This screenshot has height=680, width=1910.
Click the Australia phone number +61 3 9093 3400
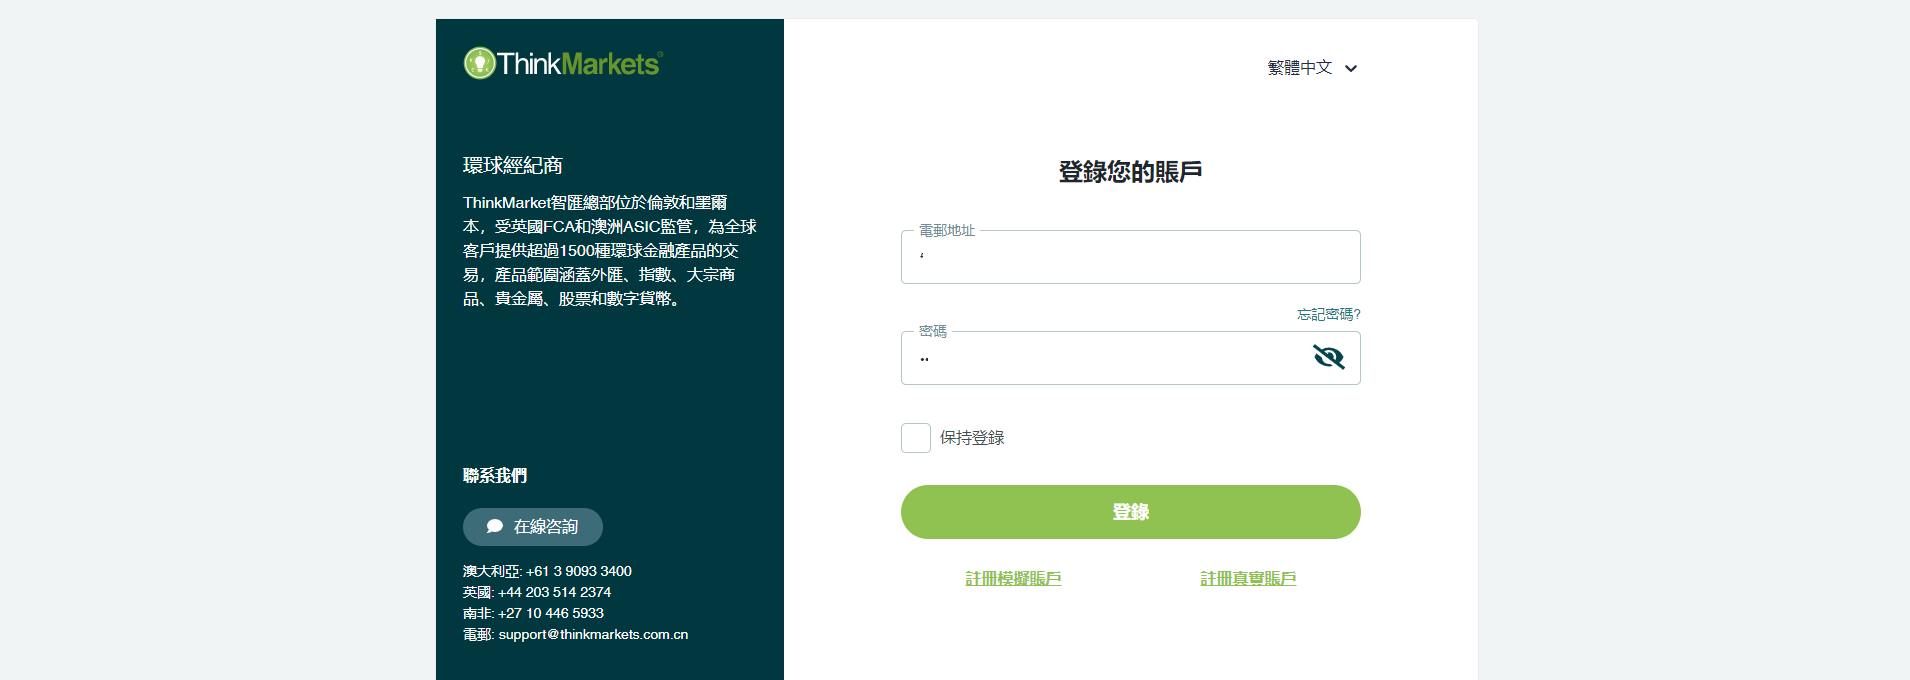[579, 571]
